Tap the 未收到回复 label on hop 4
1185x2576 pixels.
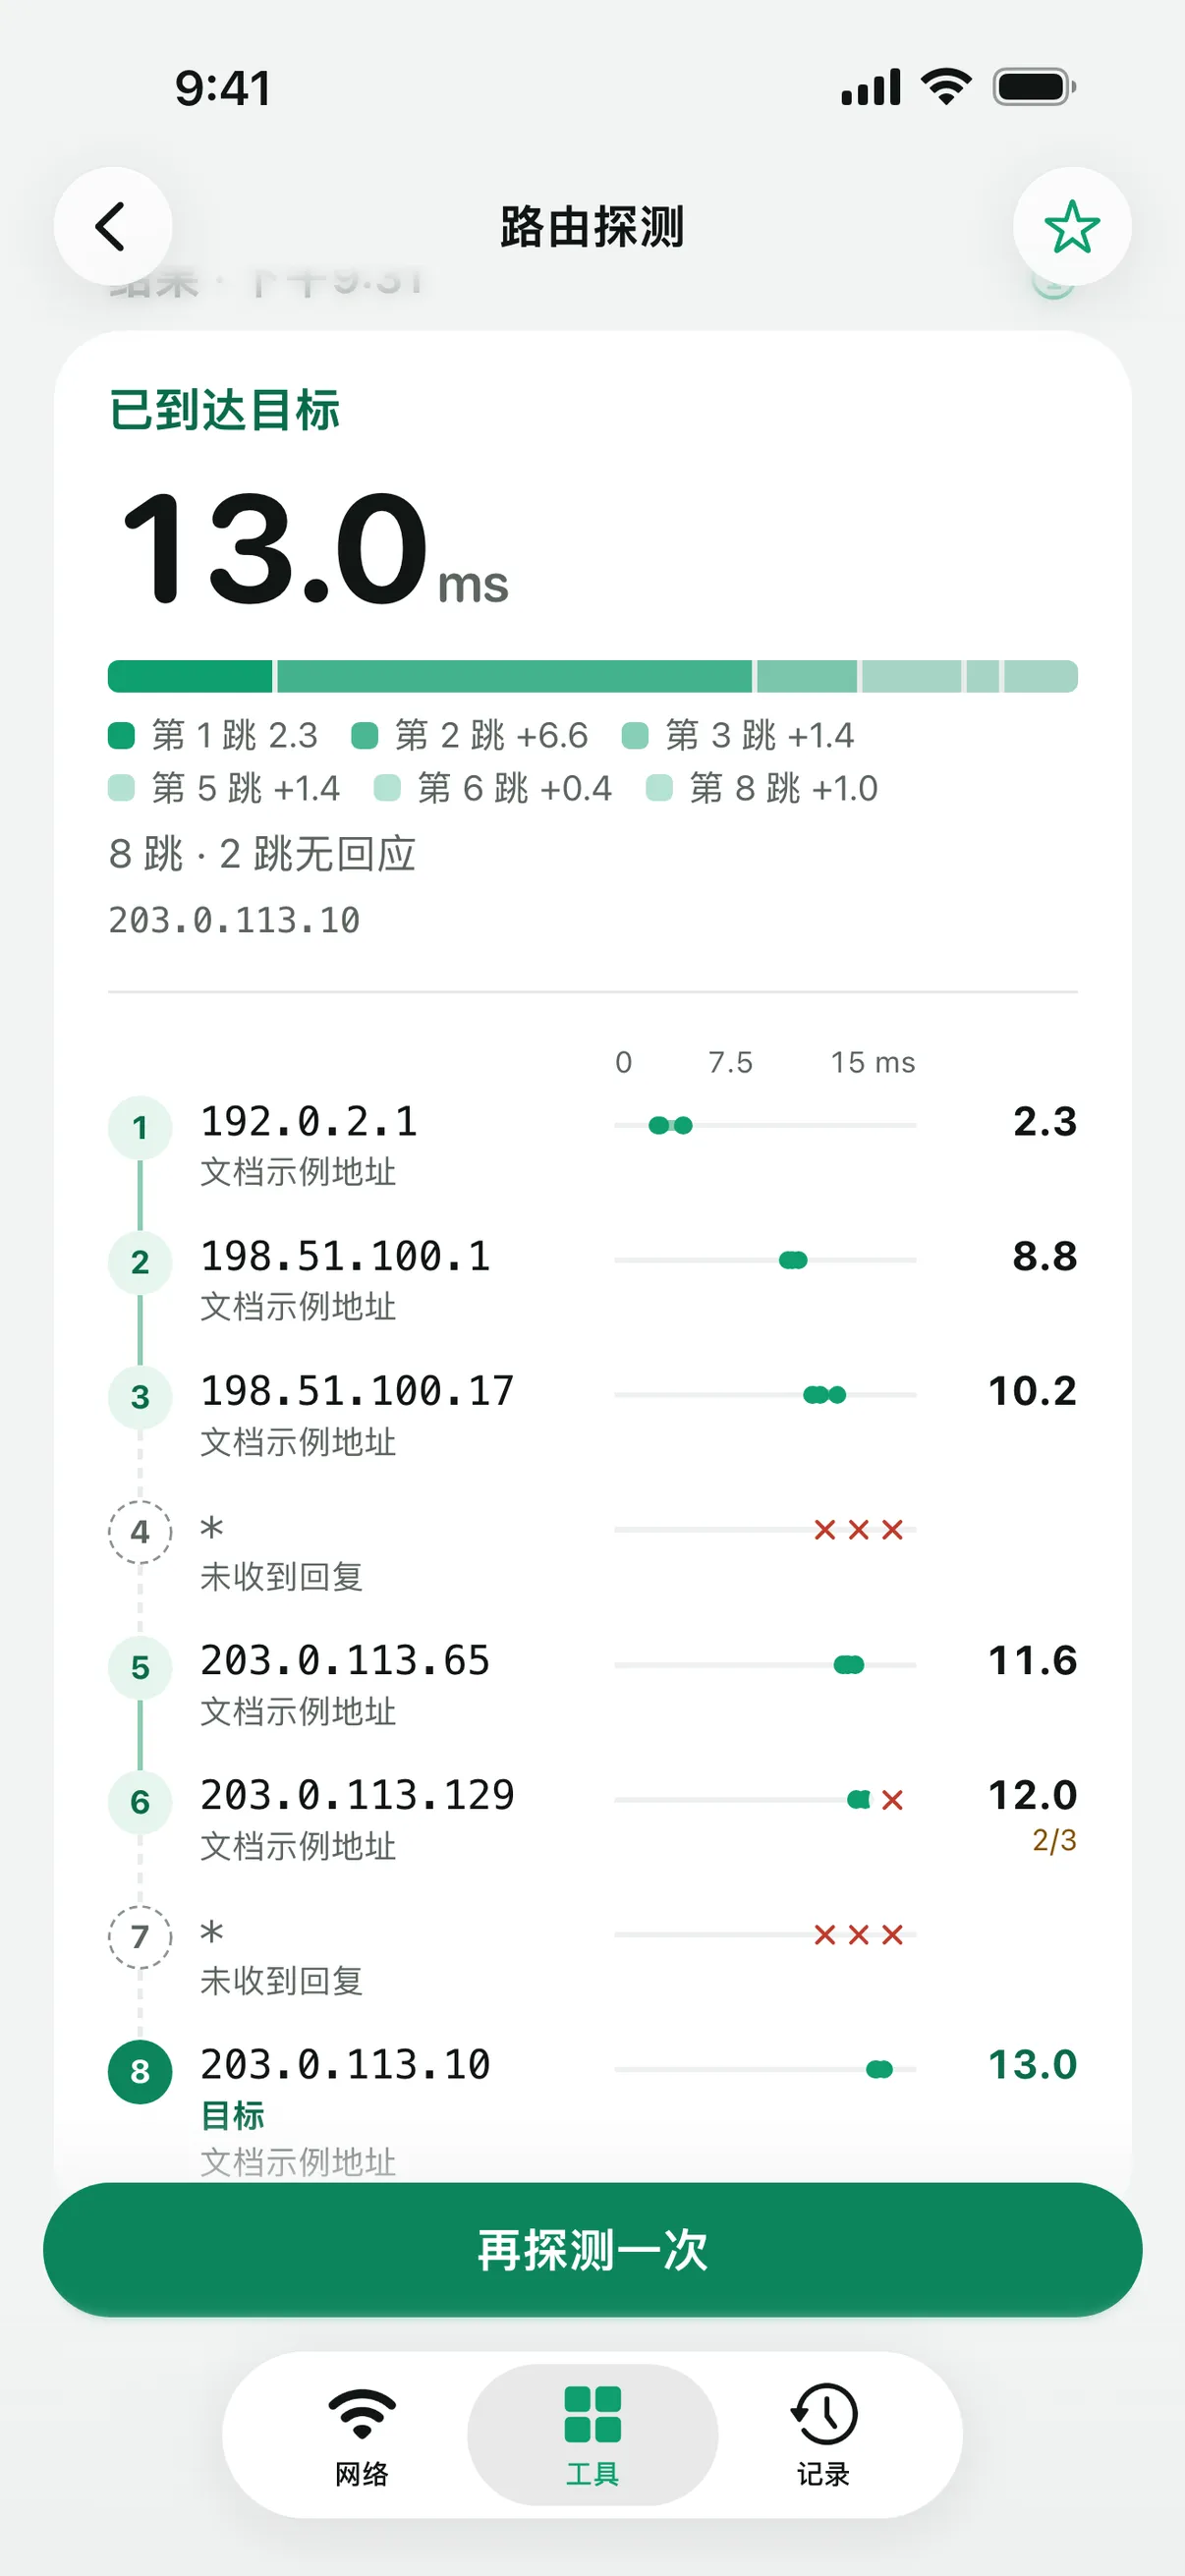(281, 1577)
